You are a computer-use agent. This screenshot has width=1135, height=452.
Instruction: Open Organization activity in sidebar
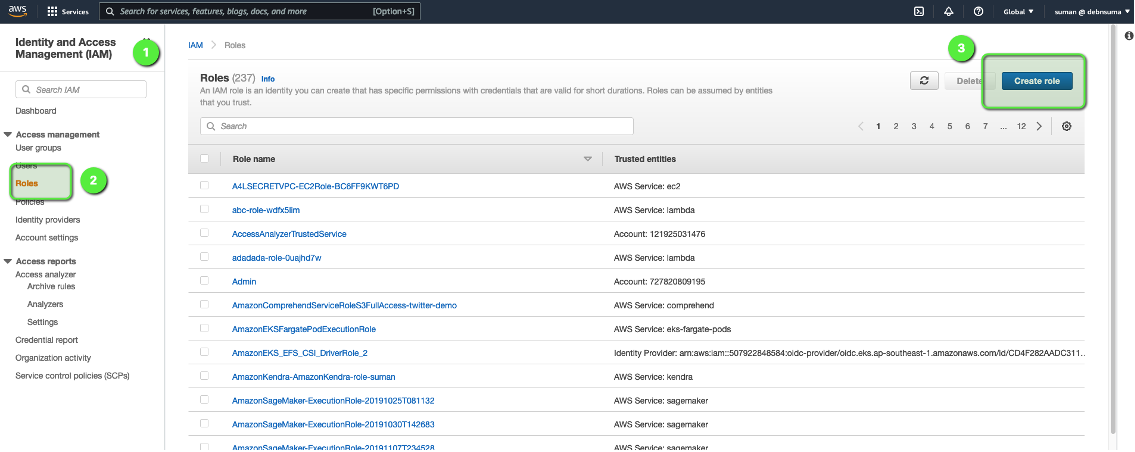point(53,358)
